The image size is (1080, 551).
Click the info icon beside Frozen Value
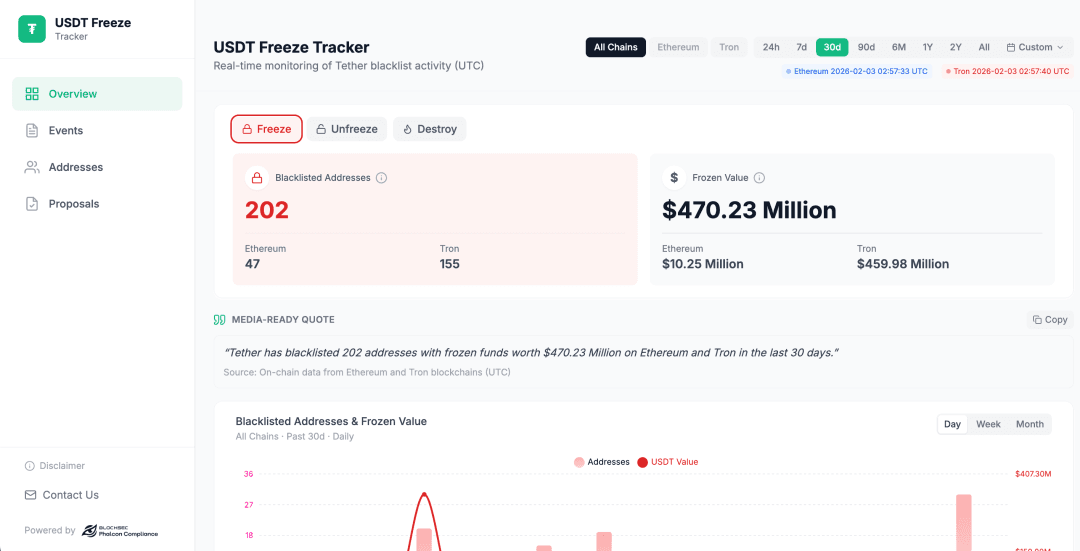coord(759,178)
